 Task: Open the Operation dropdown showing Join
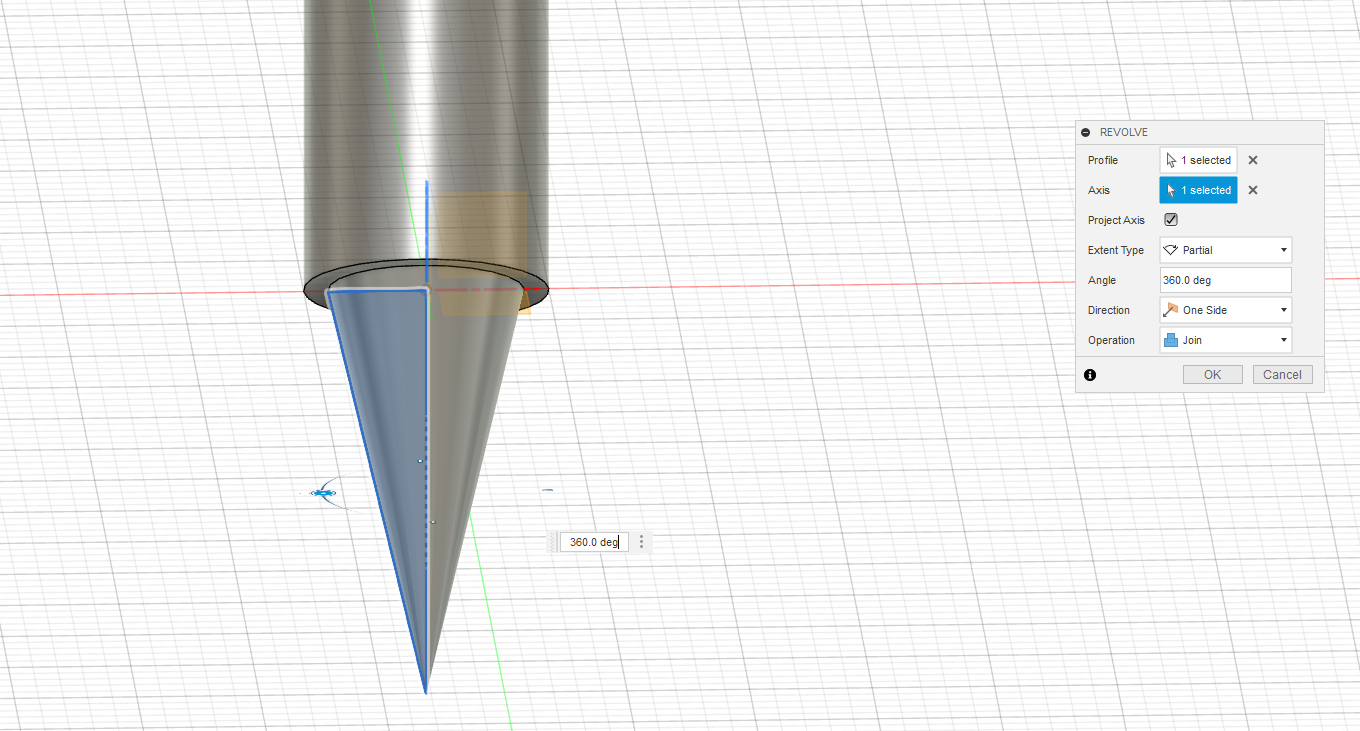(x=1225, y=340)
